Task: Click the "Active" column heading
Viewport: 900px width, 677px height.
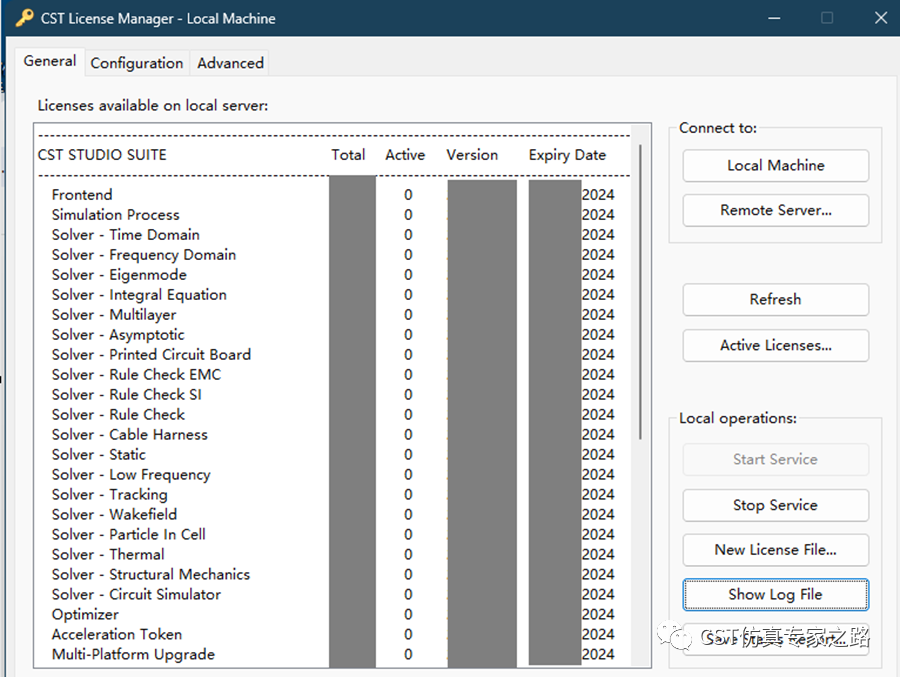Action: [x=405, y=155]
